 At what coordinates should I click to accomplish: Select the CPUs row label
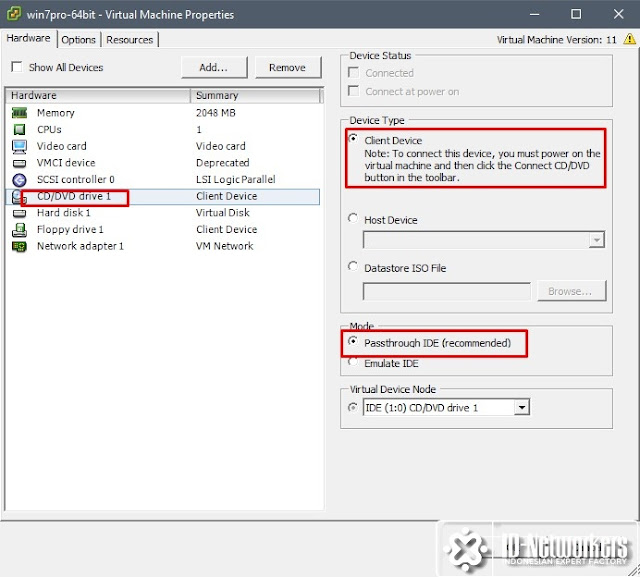pyautogui.click(x=49, y=130)
